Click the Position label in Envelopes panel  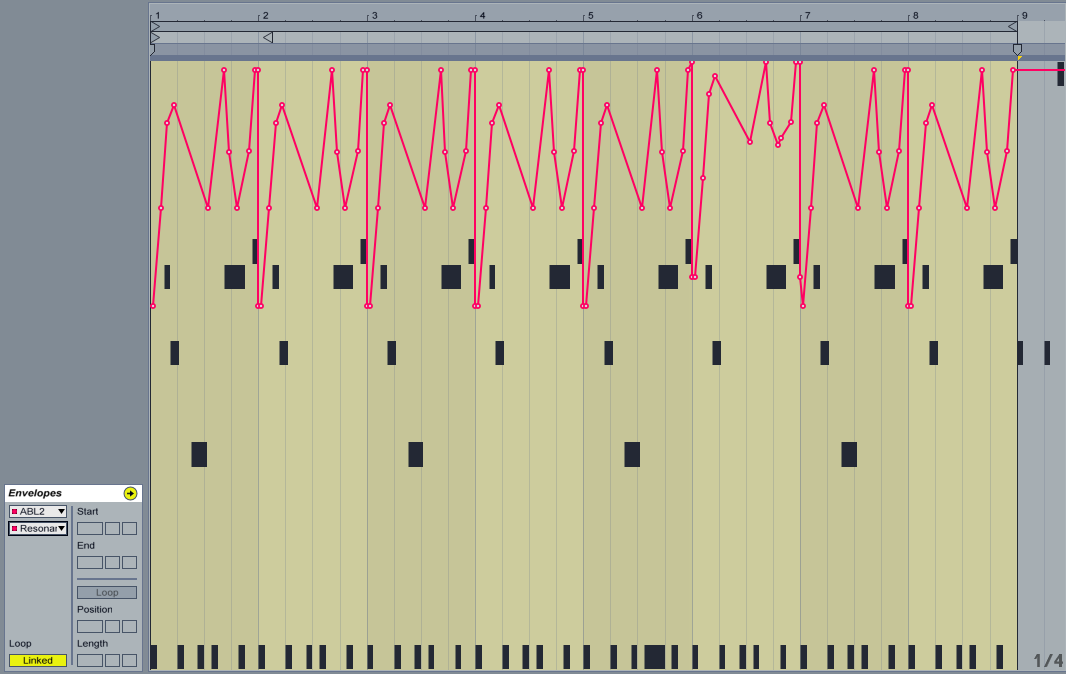click(x=94, y=609)
